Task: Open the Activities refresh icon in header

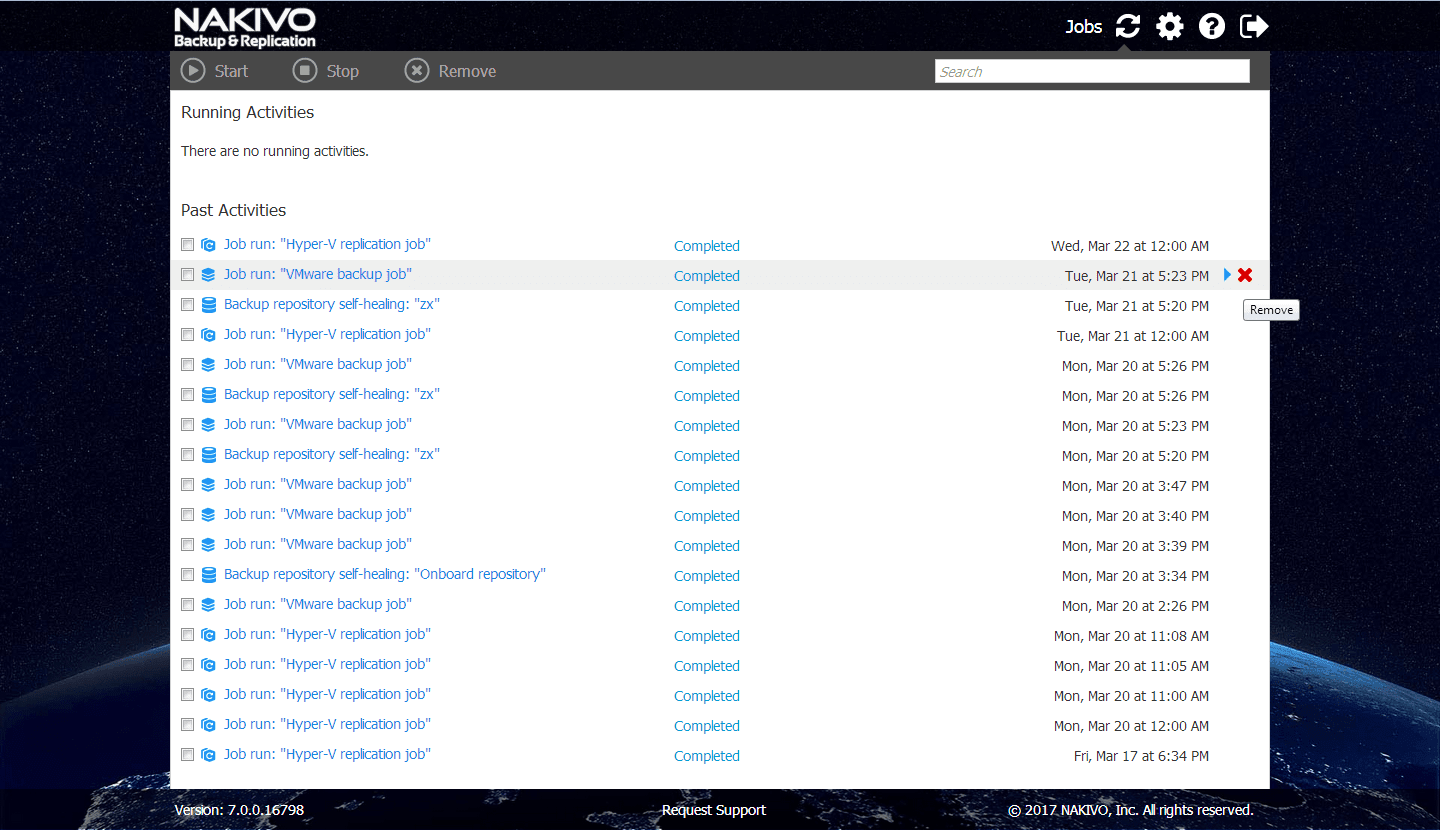Action: tap(1128, 26)
